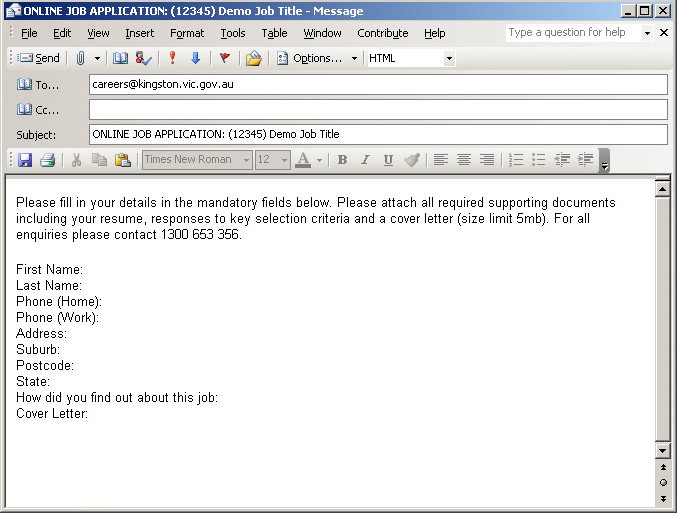The height and width of the screenshot is (513, 677).
Task: Toggle Bold formatting
Action: (342, 160)
